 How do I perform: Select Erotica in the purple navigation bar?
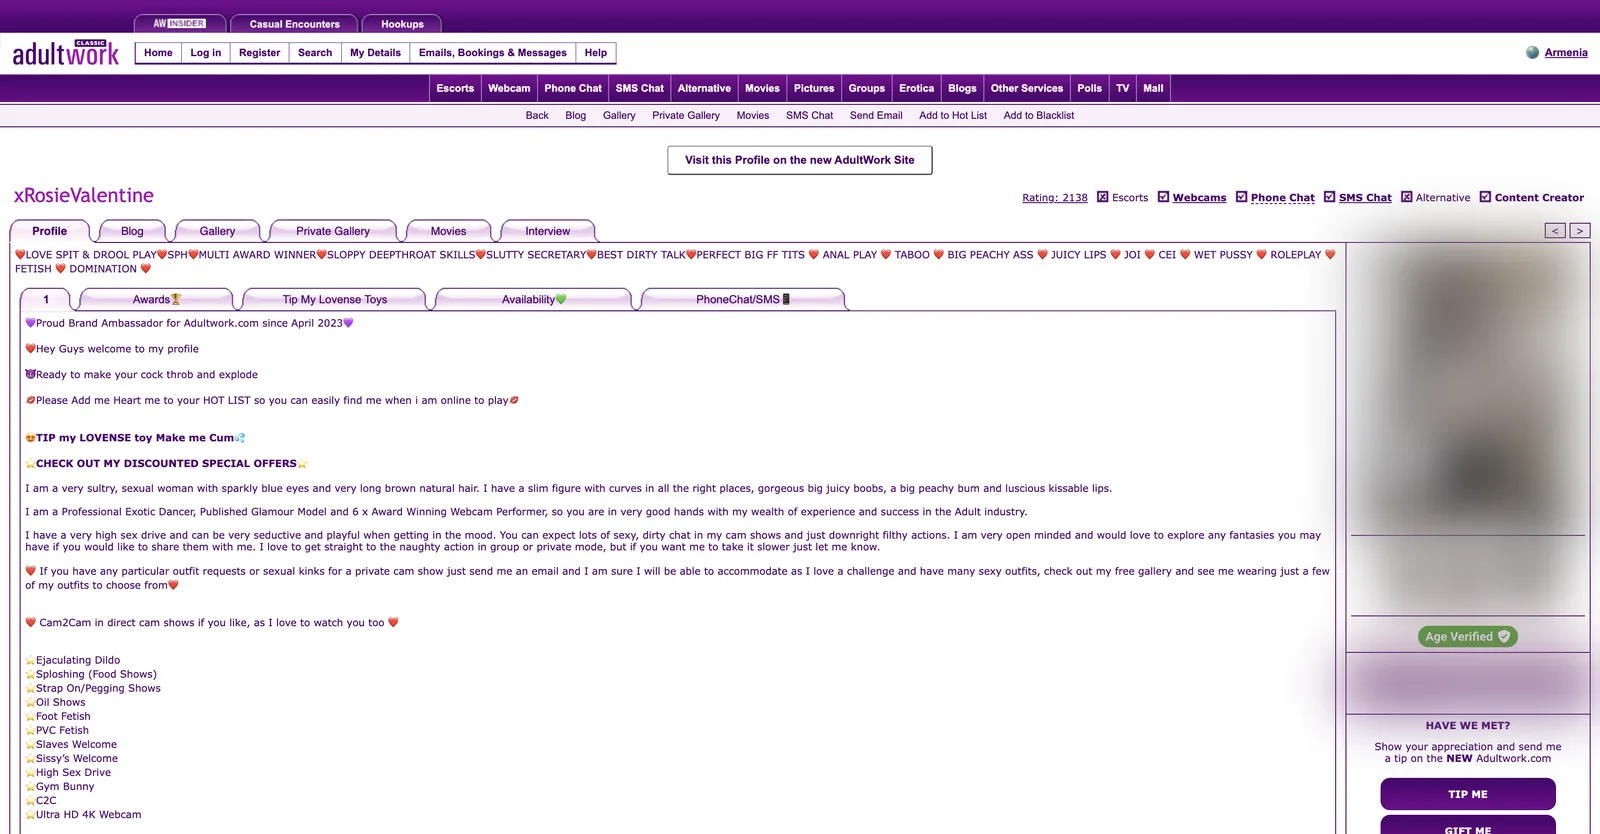[916, 88]
